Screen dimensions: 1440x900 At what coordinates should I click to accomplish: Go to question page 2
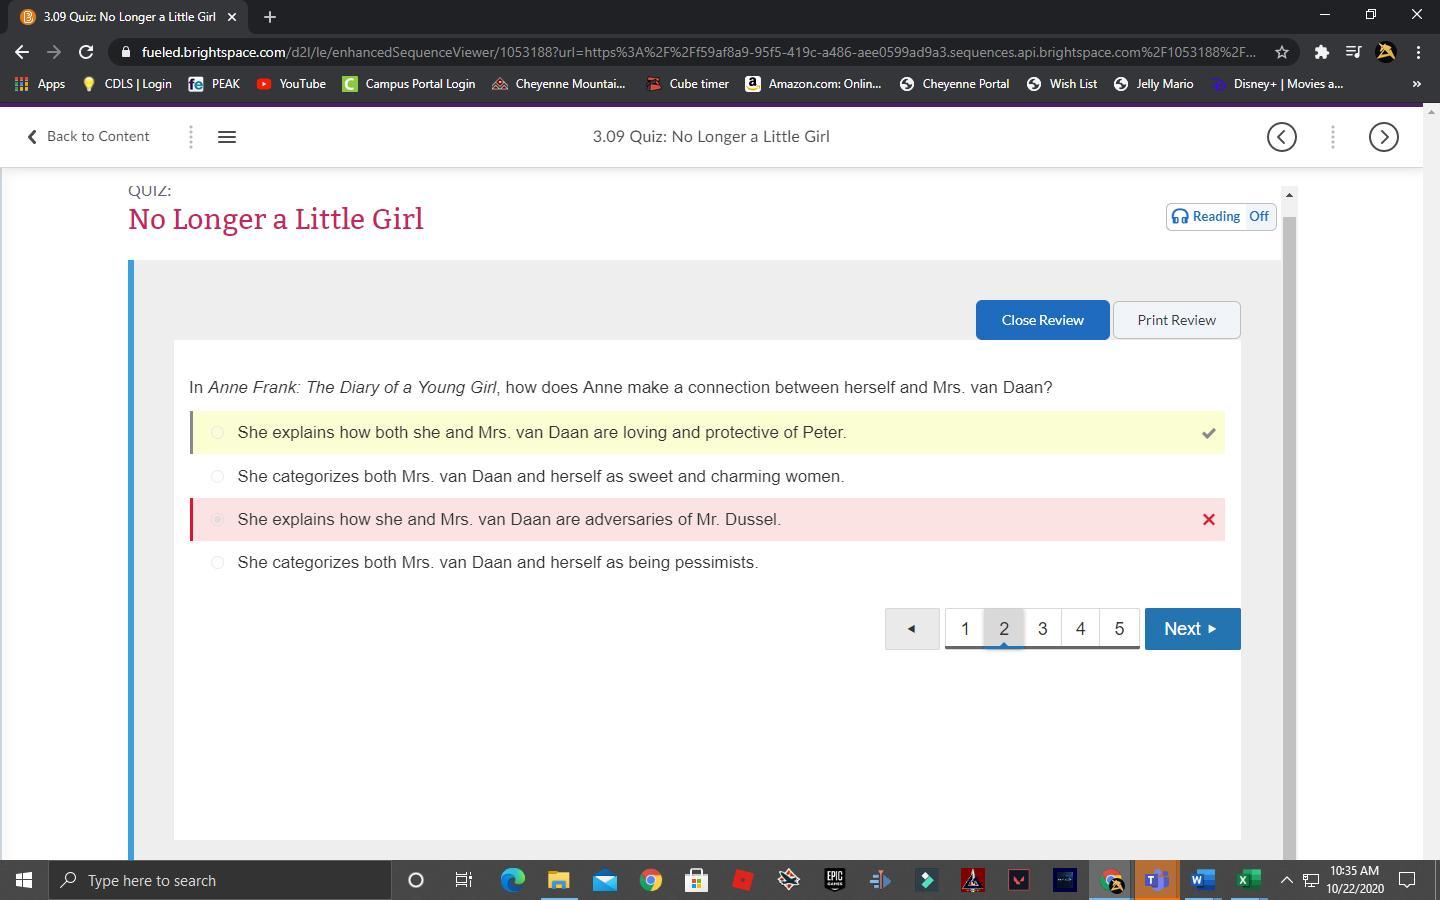(x=1004, y=629)
